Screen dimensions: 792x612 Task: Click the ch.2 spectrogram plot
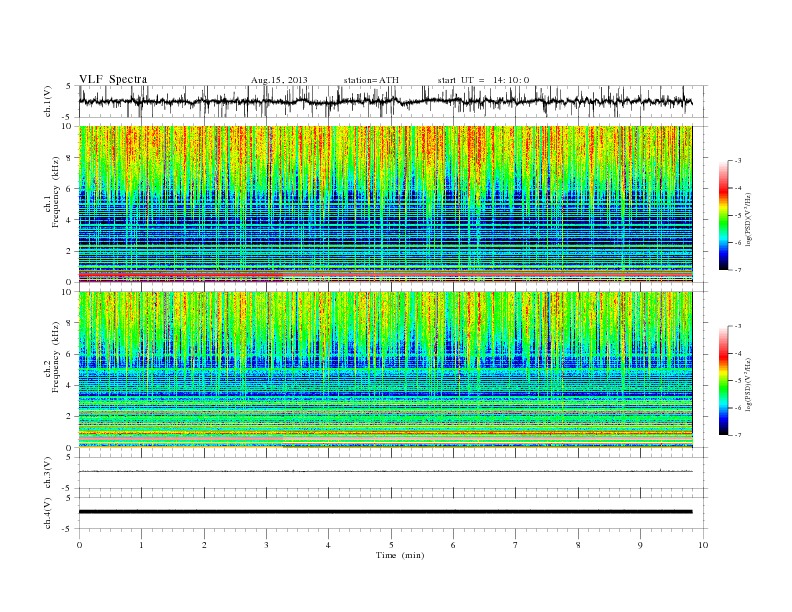tap(386, 370)
